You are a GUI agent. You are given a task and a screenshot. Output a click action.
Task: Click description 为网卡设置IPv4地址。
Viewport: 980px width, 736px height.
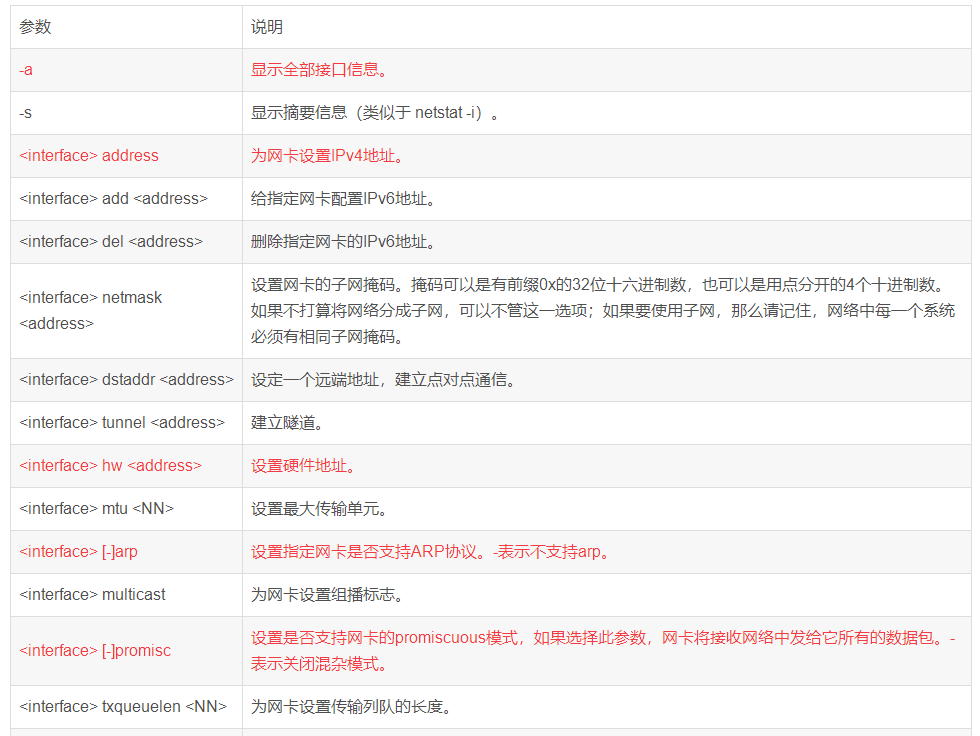327,156
